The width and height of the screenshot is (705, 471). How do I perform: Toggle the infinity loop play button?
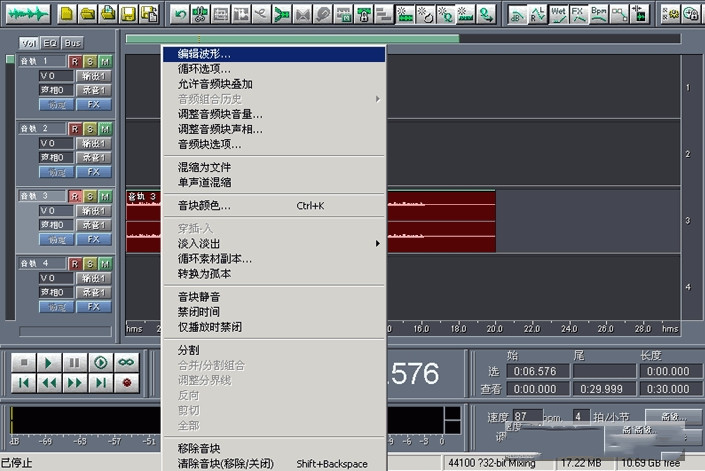coord(126,362)
